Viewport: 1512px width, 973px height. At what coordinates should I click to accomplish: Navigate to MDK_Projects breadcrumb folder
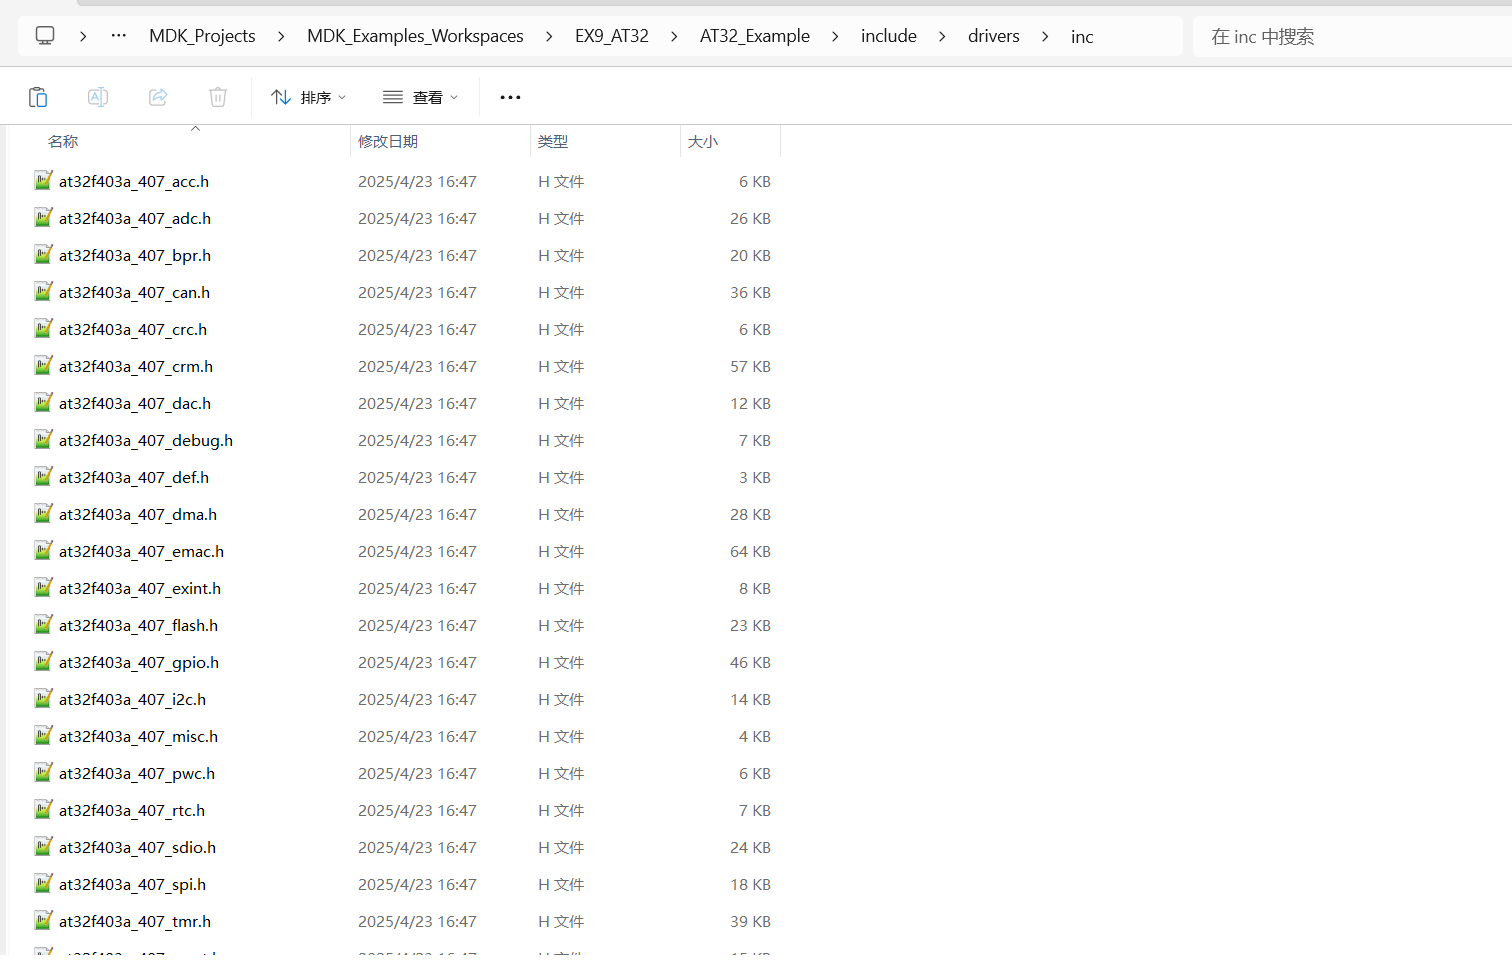pyautogui.click(x=202, y=36)
